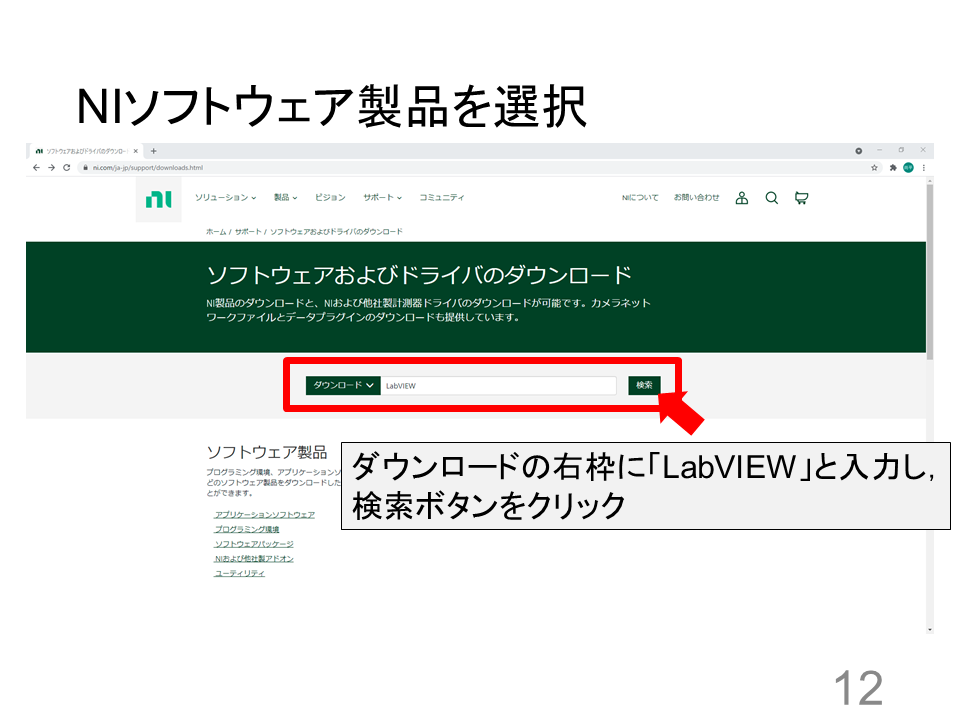Click the browser forward arrow
The height and width of the screenshot is (720, 960).
point(51,168)
